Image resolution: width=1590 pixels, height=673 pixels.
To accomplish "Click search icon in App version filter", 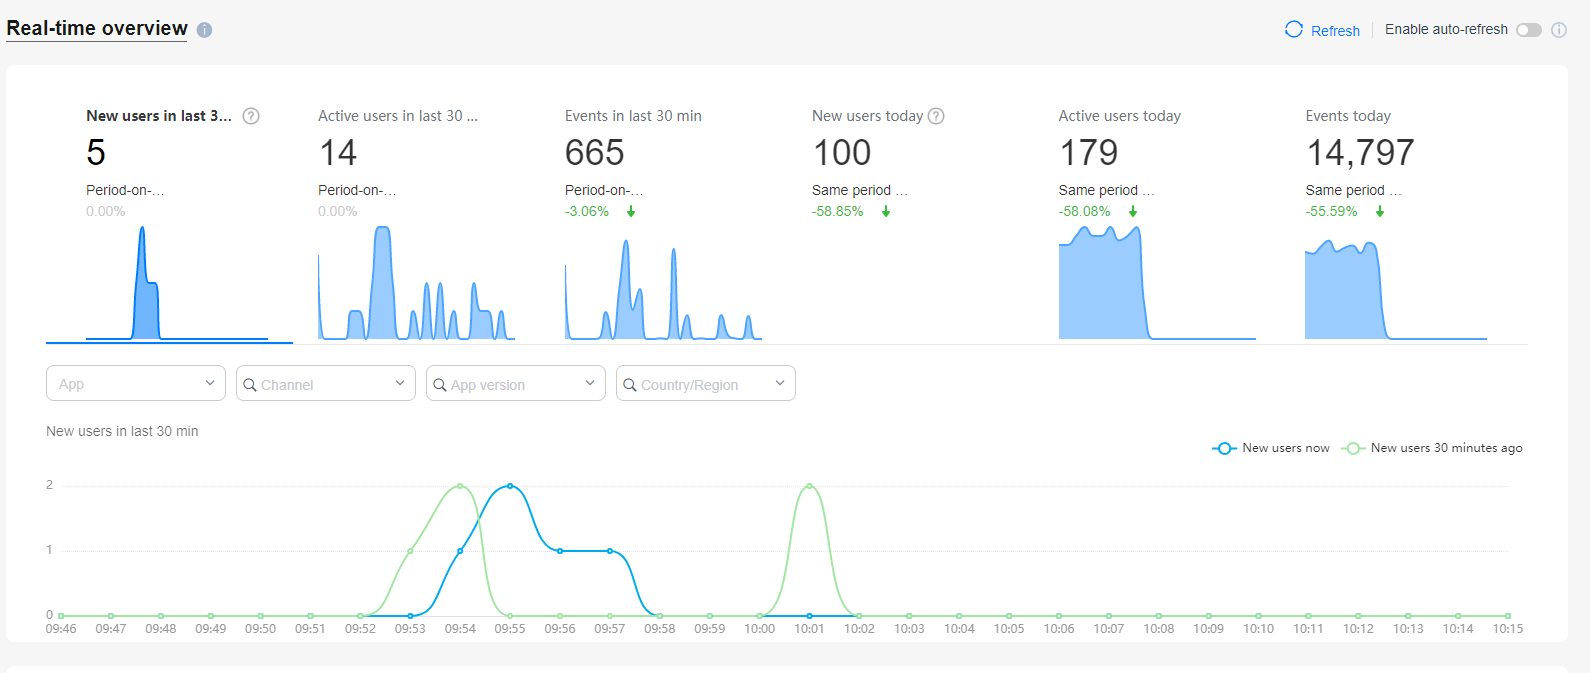I will tap(439, 385).
